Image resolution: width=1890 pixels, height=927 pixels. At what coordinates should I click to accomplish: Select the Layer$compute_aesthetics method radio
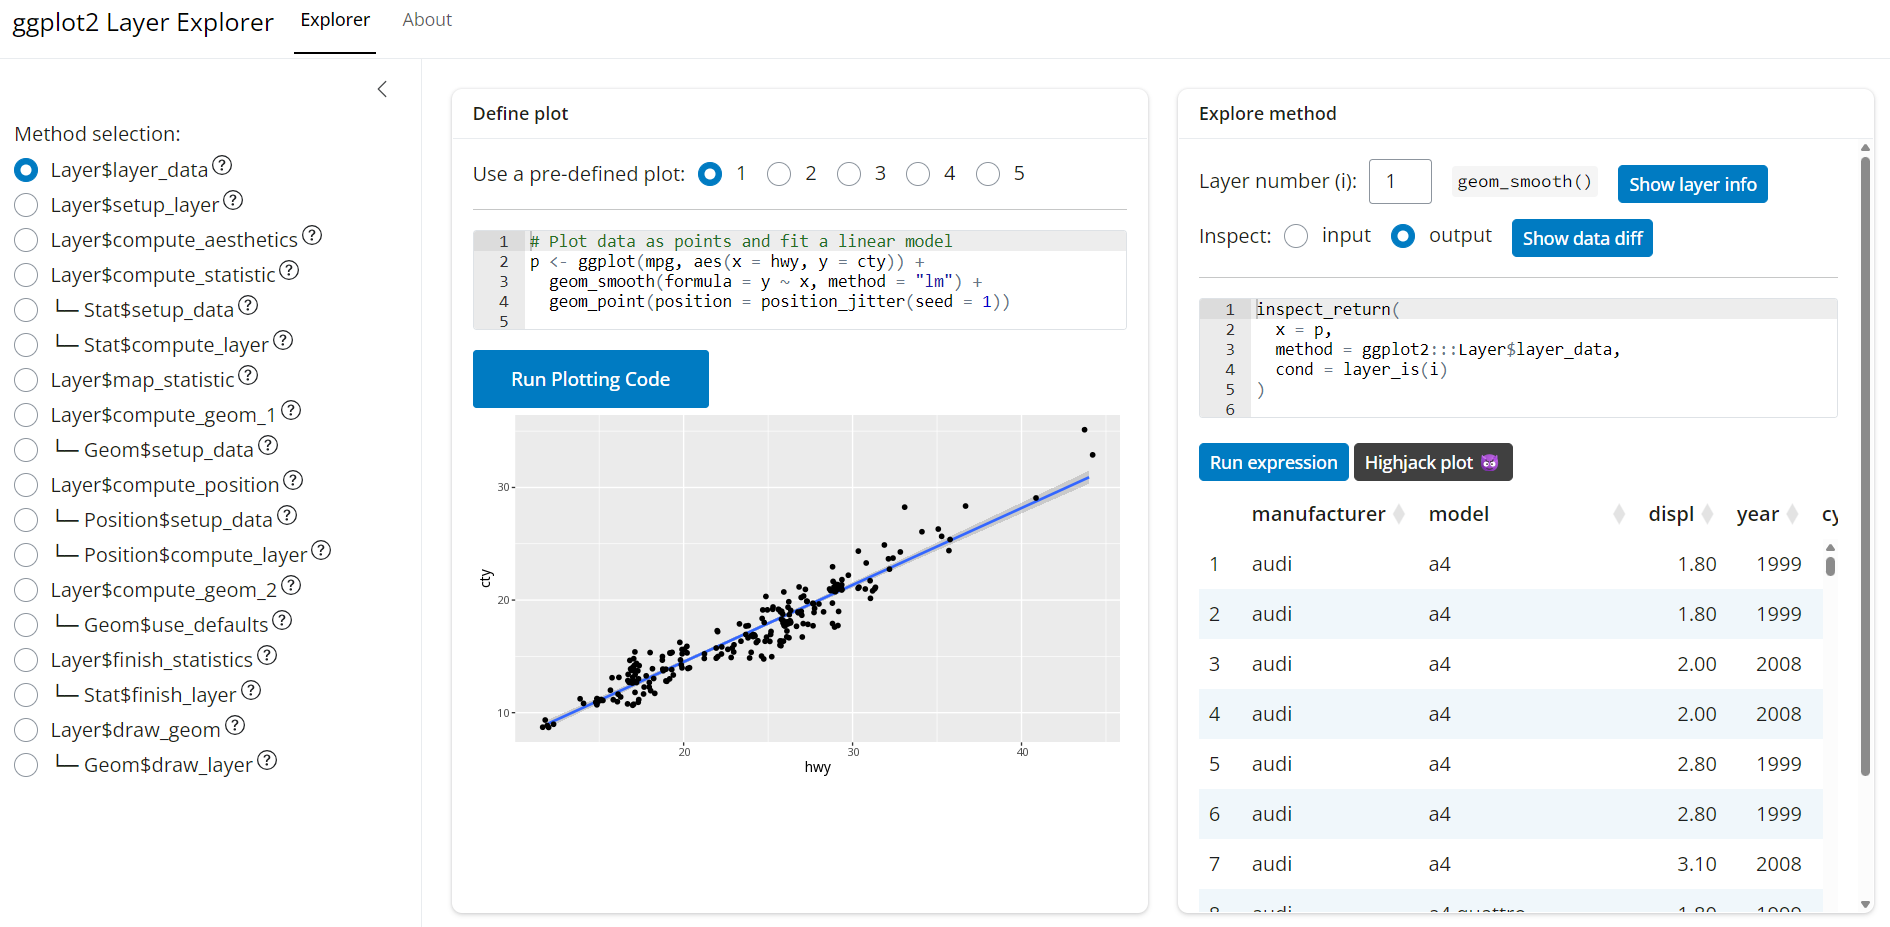coord(26,240)
